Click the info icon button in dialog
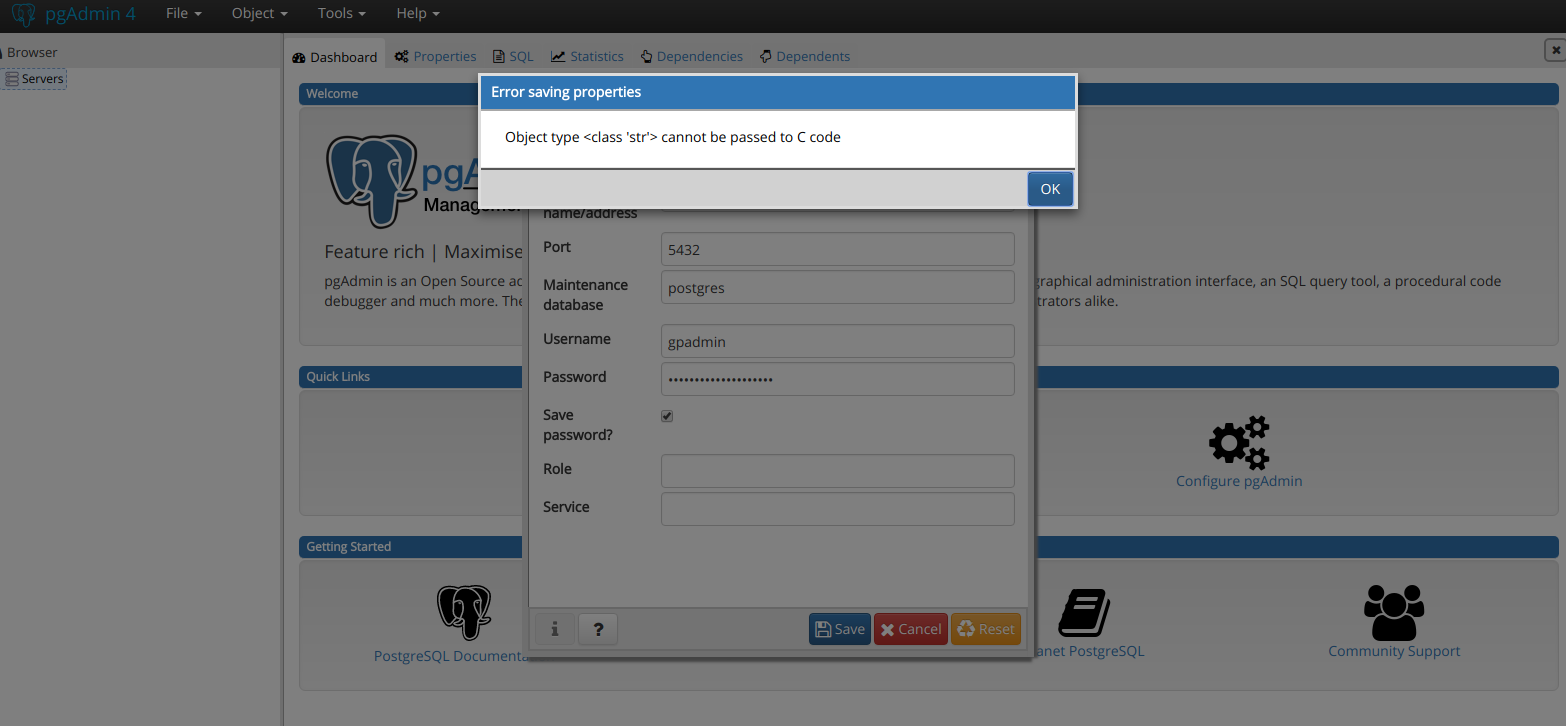Viewport: 1566px width, 726px height. coord(554,629)
